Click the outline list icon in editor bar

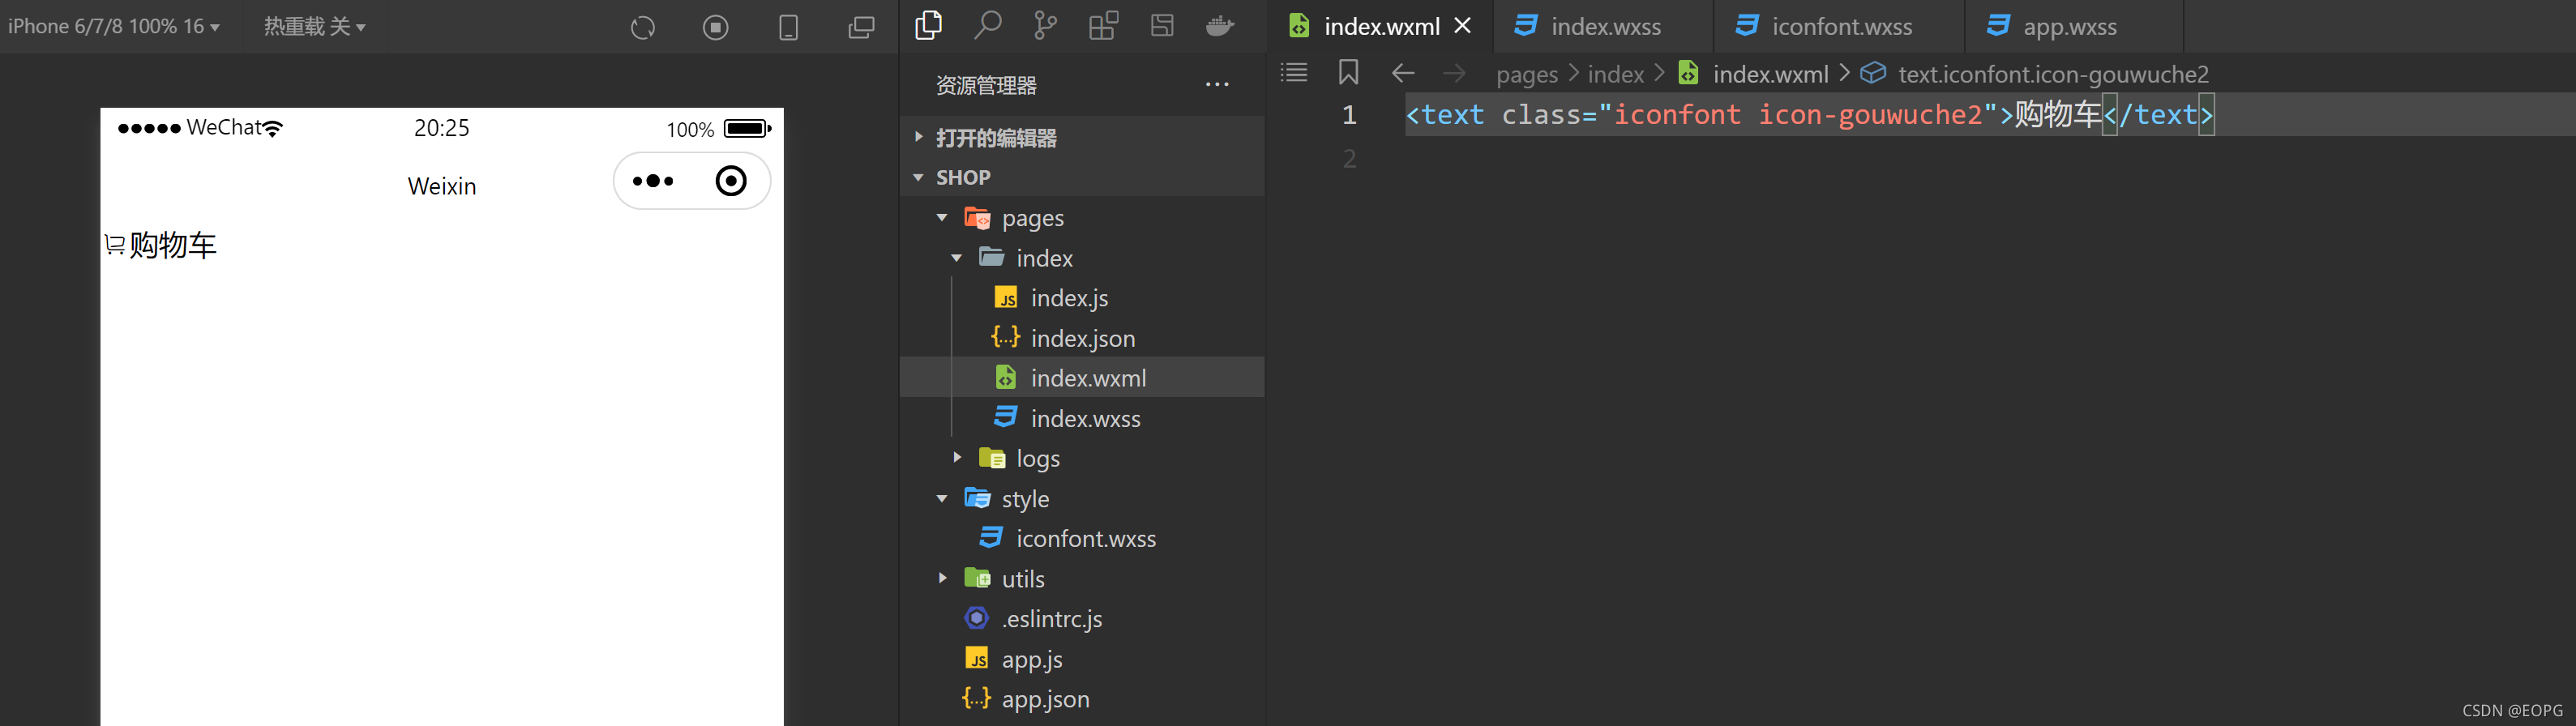pyautogui.click(x=1294, y=72)
